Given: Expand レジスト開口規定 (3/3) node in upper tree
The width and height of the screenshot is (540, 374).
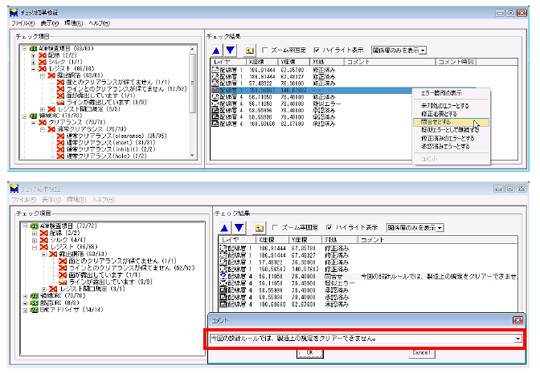Looking at the screenshot, I should coord(42,109).
